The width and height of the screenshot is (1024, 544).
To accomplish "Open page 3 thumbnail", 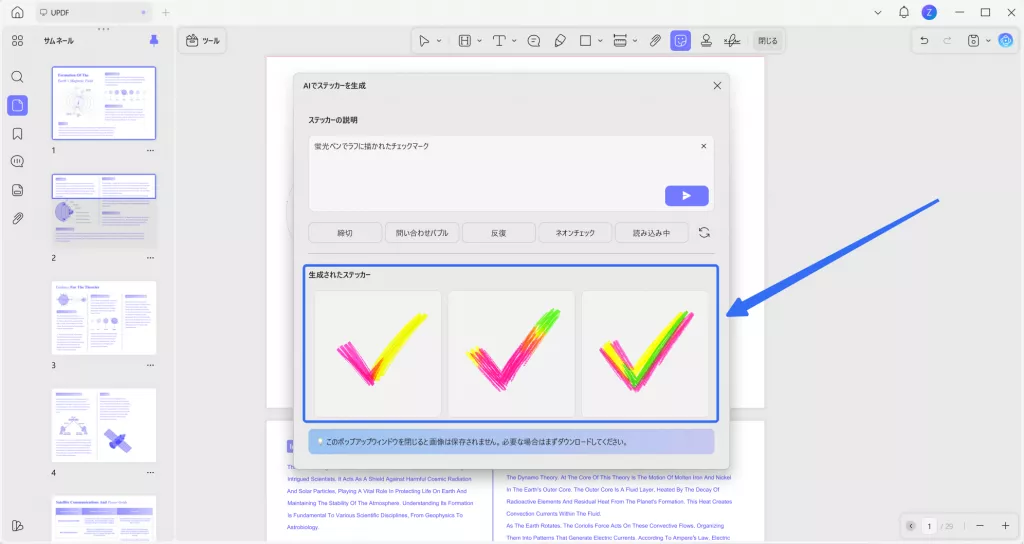I will (x=104, y=317).
